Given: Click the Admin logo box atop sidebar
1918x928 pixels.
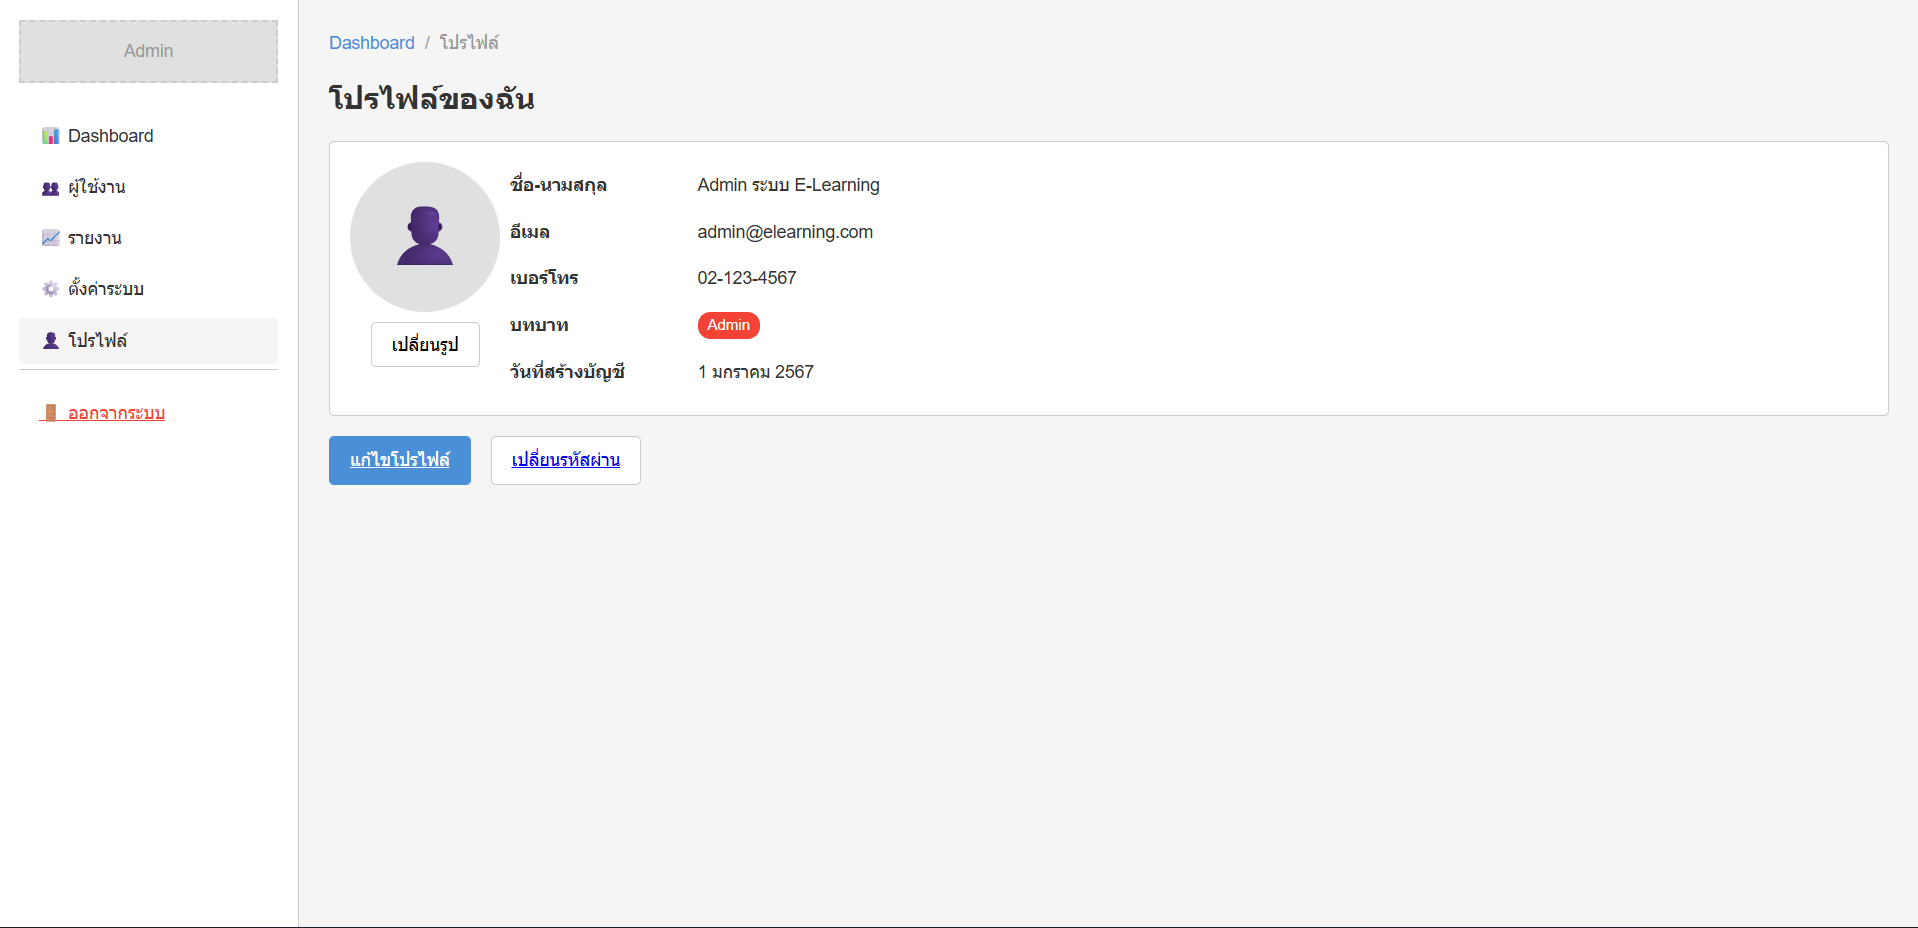Looking at the screenshot, I should [x=148, y=51].
